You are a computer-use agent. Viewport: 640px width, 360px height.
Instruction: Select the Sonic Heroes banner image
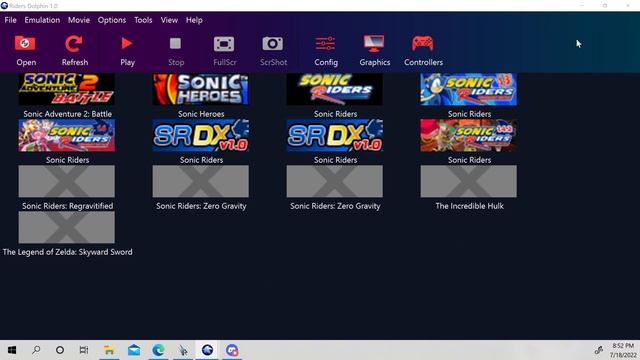click(200, 89)
